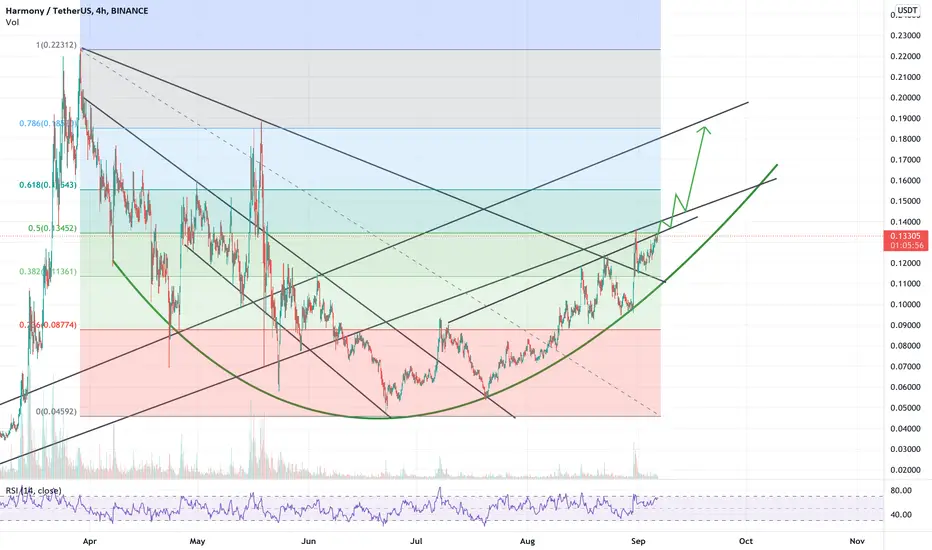Click the Jun label on time axis
The width and height of the screenshot is (932, 550).
308,541
